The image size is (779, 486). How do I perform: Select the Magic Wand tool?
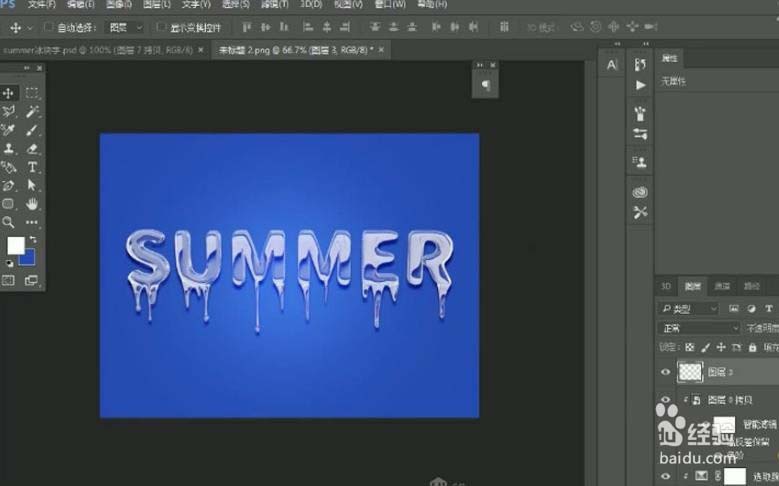32,112
